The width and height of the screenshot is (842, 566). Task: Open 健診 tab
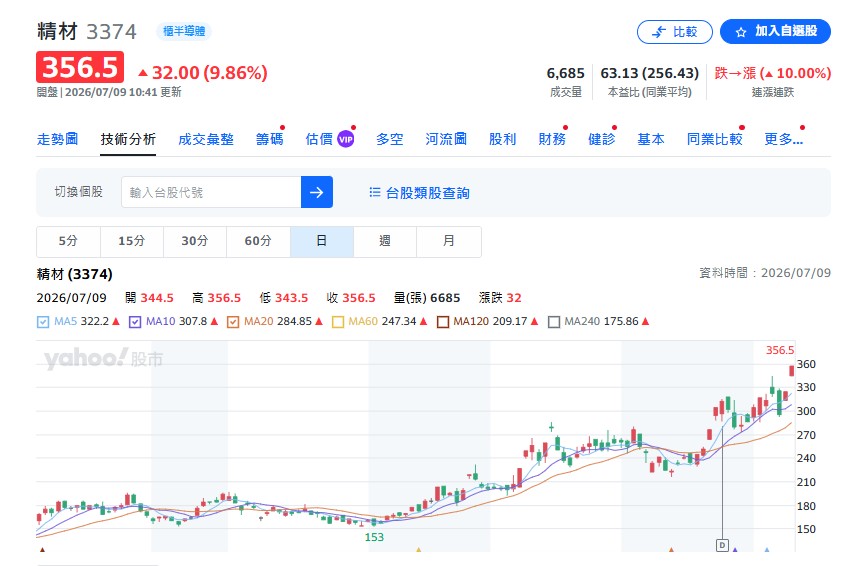[x=601, y=139]
